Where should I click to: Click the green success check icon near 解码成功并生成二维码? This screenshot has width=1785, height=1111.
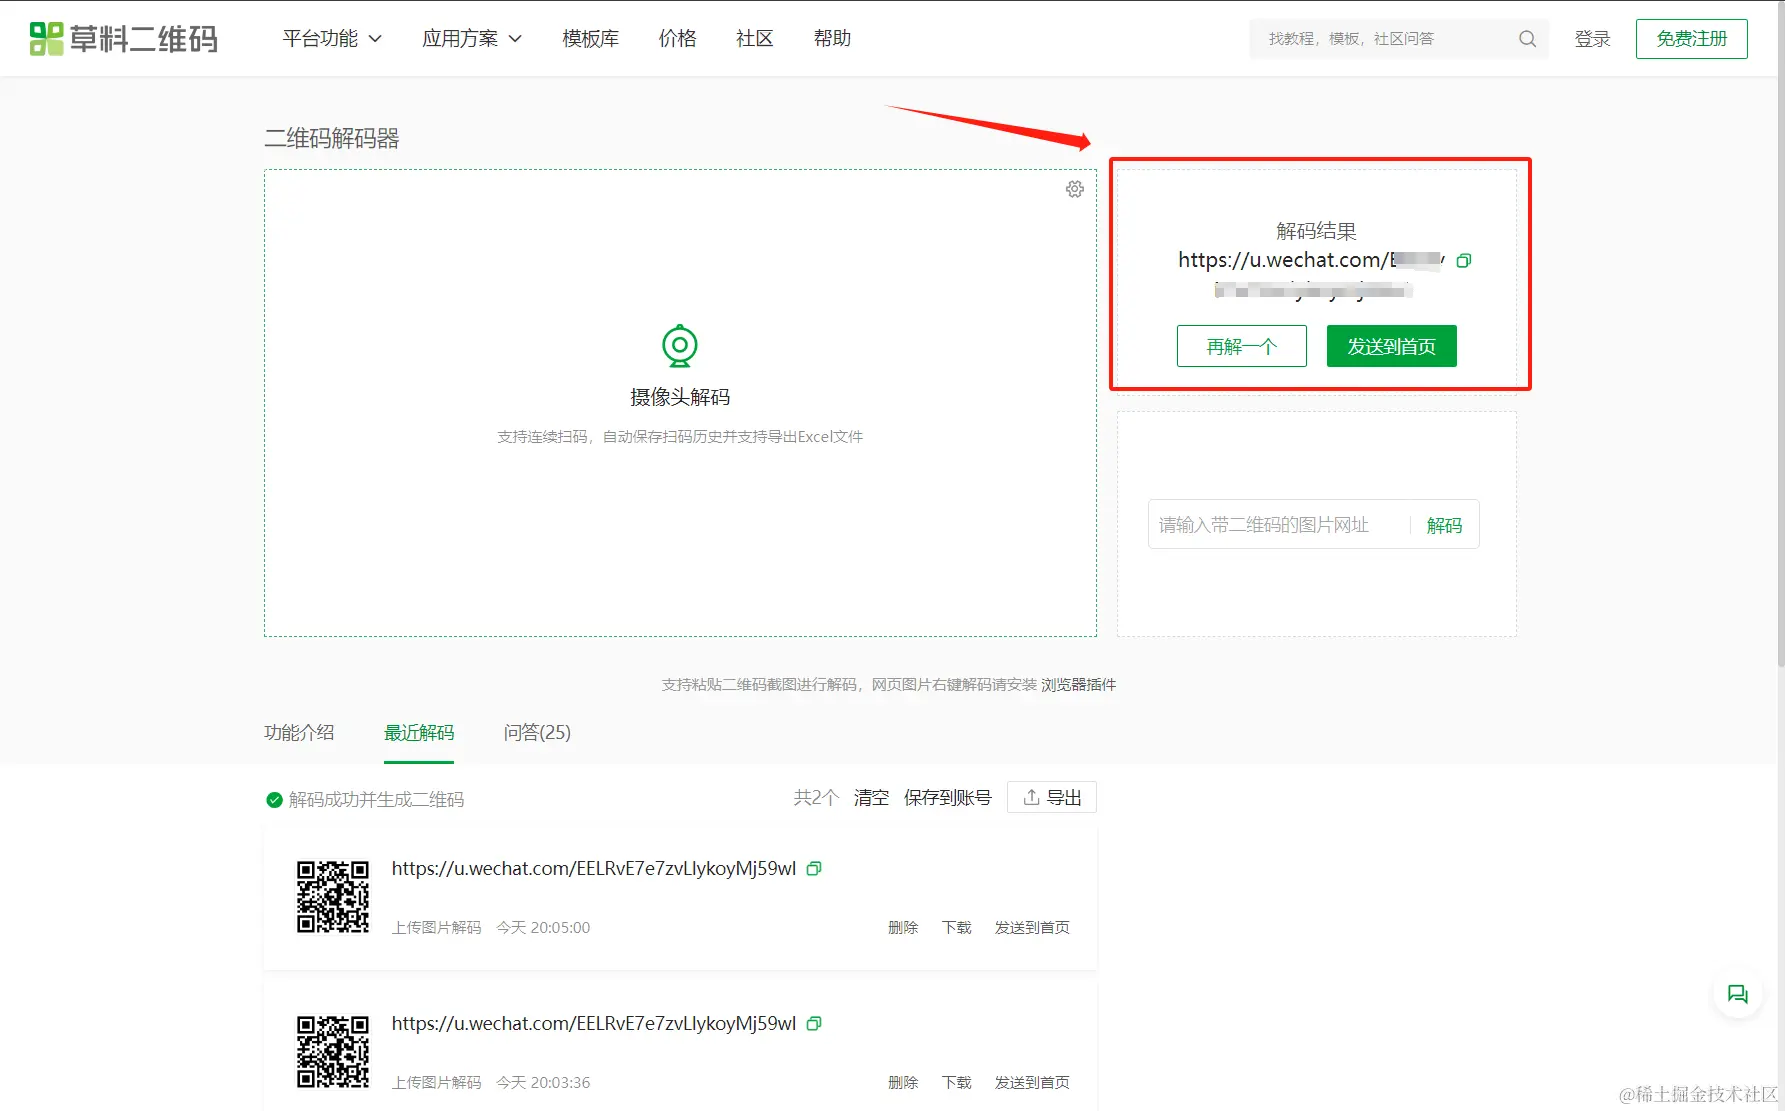click(x=273, y=799)
